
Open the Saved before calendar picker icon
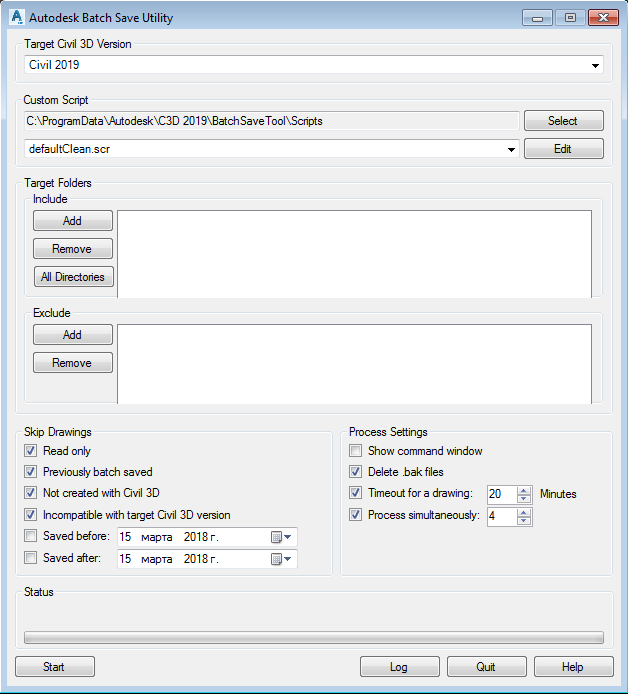pyautogui.click(x=281, y=537)
